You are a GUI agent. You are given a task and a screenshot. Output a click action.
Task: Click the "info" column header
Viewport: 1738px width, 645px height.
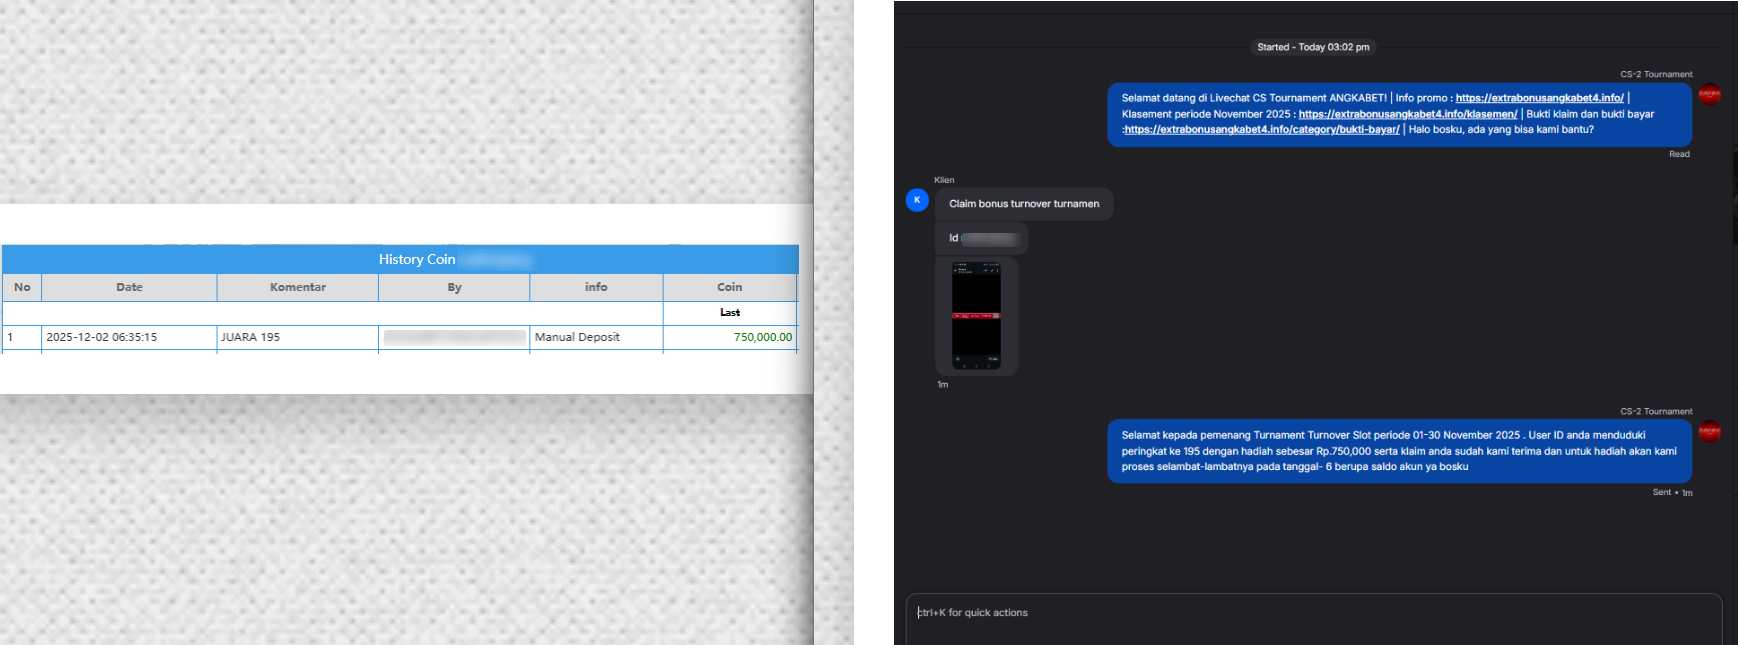click(596, 287)
